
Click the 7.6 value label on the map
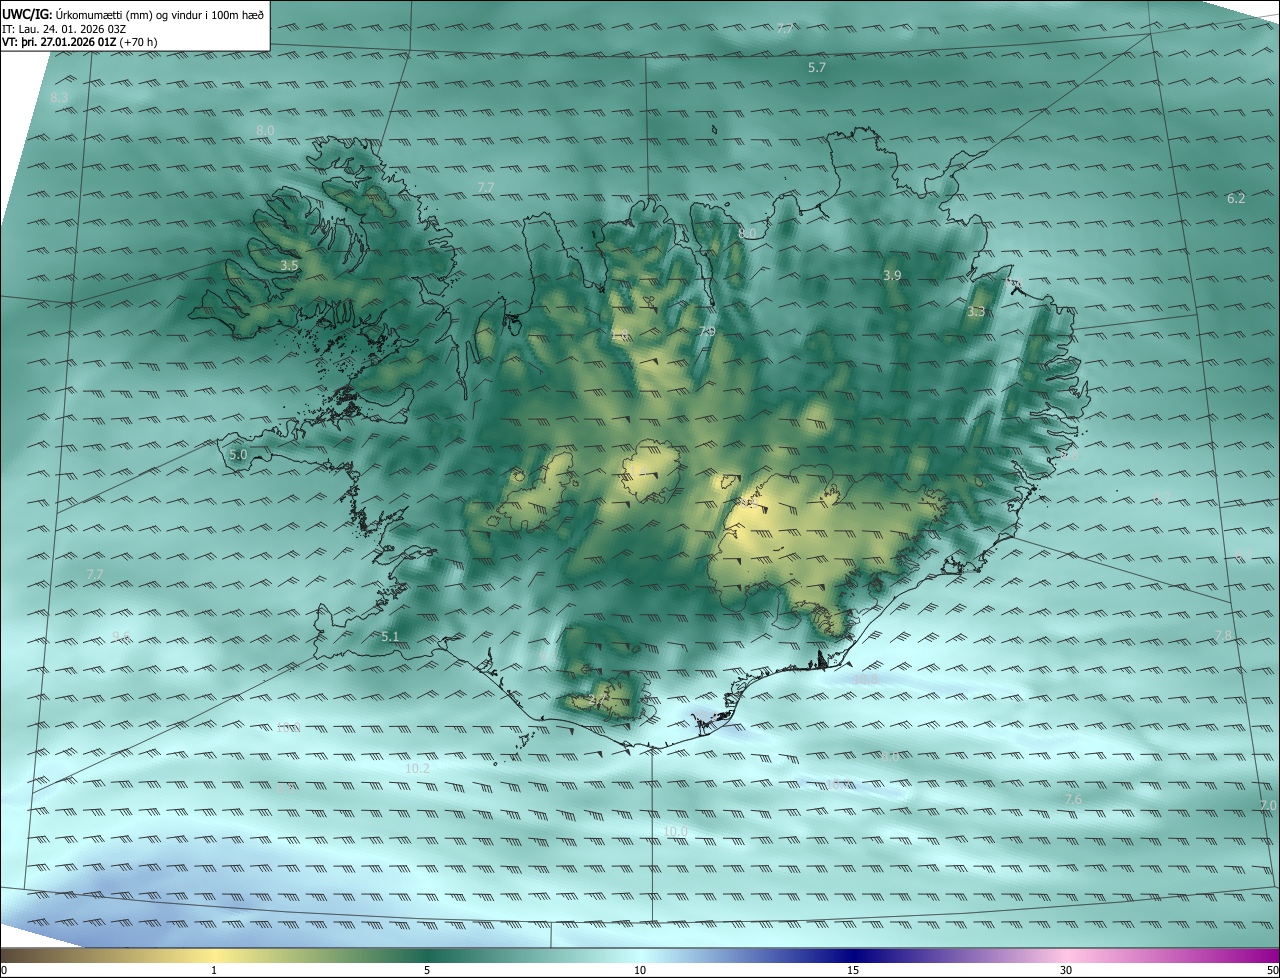point(1073,799)
